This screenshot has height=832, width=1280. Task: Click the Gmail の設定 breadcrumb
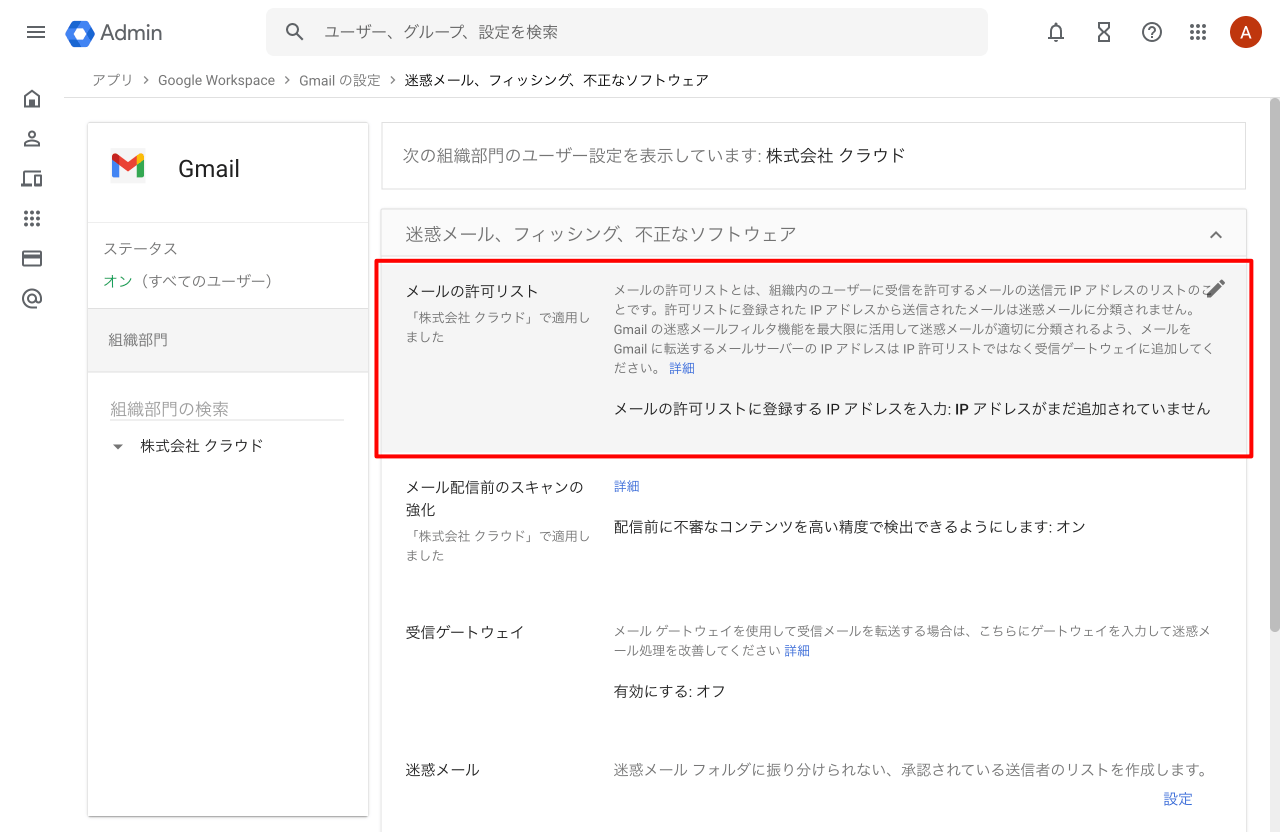click(x=340, y=80)
